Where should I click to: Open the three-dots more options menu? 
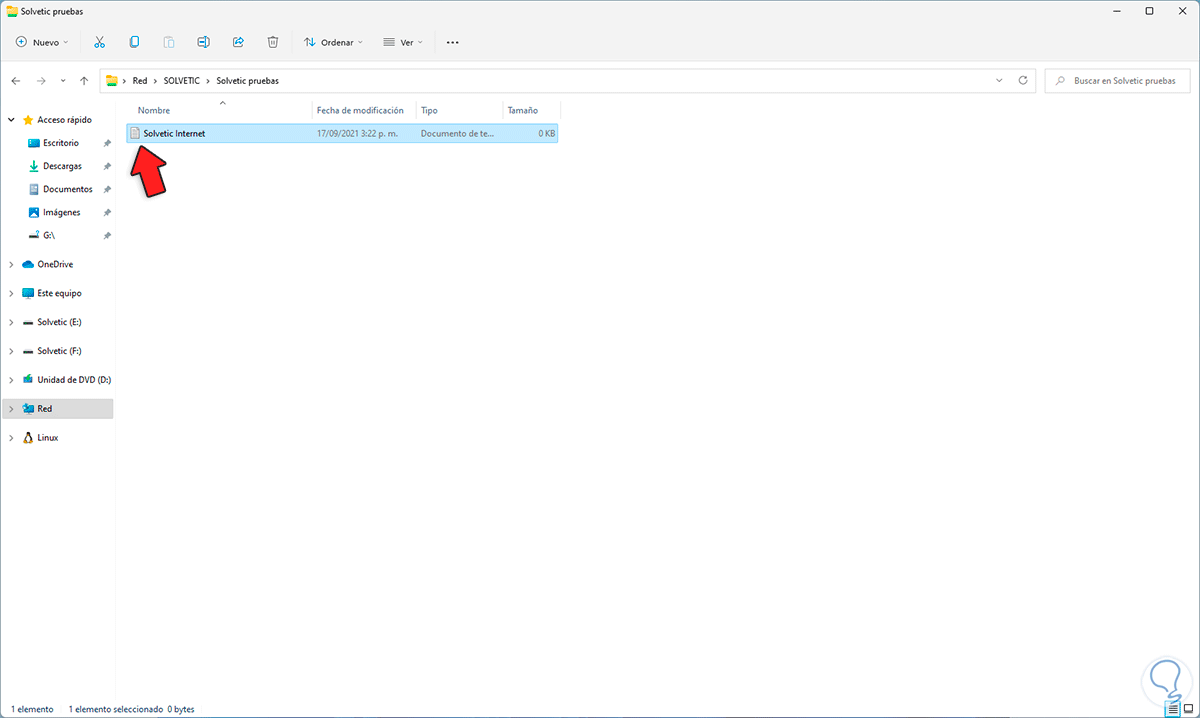click(x=452, y=42)
